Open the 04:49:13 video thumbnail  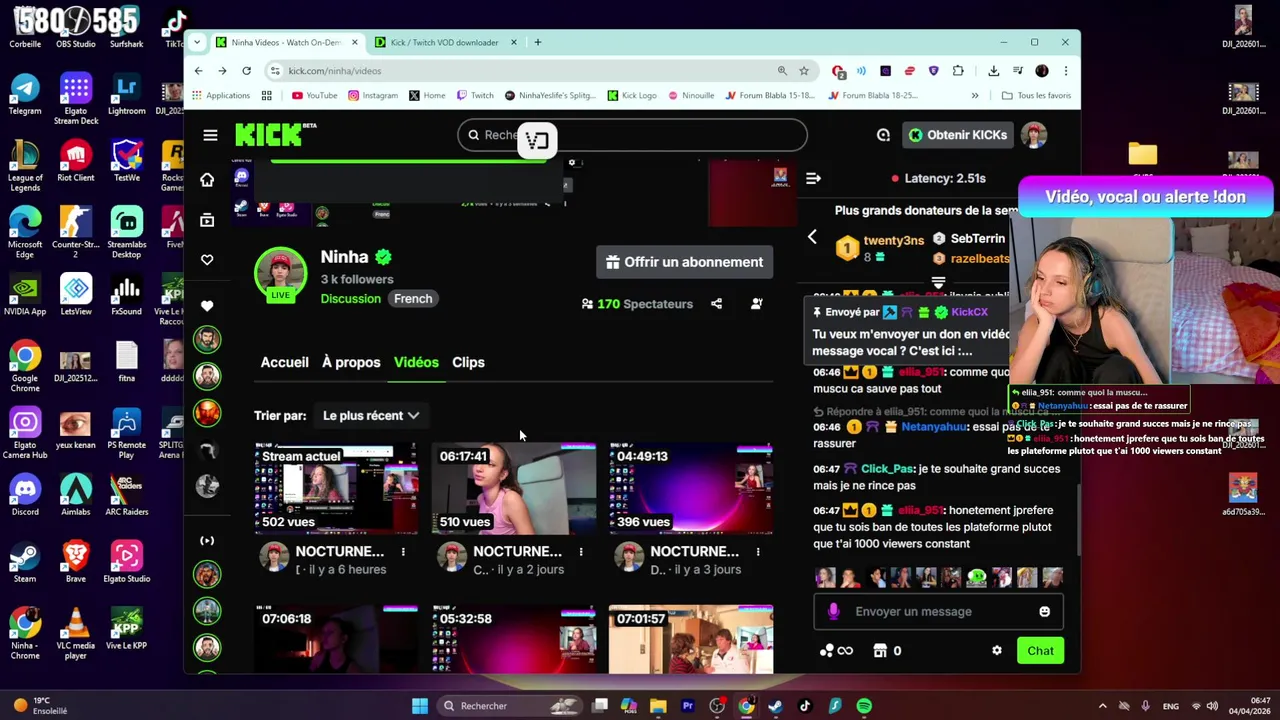[691, 489]
